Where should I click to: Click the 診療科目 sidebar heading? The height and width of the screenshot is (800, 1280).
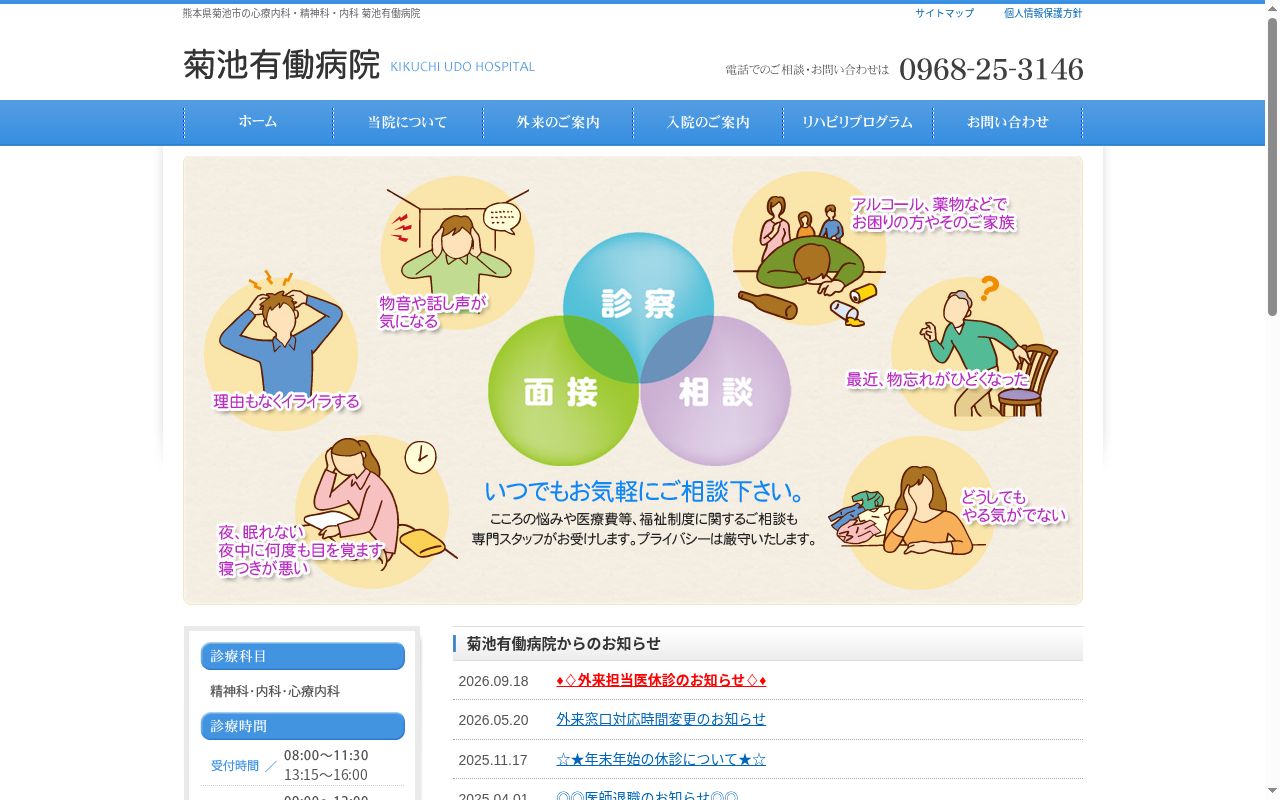point(303,656)
